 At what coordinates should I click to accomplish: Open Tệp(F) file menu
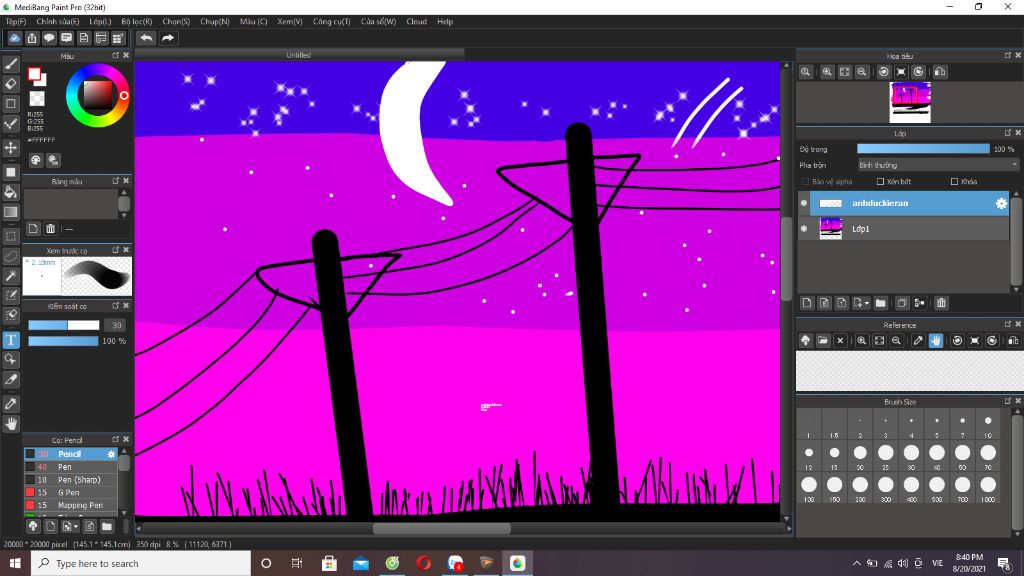pos(16,22)
